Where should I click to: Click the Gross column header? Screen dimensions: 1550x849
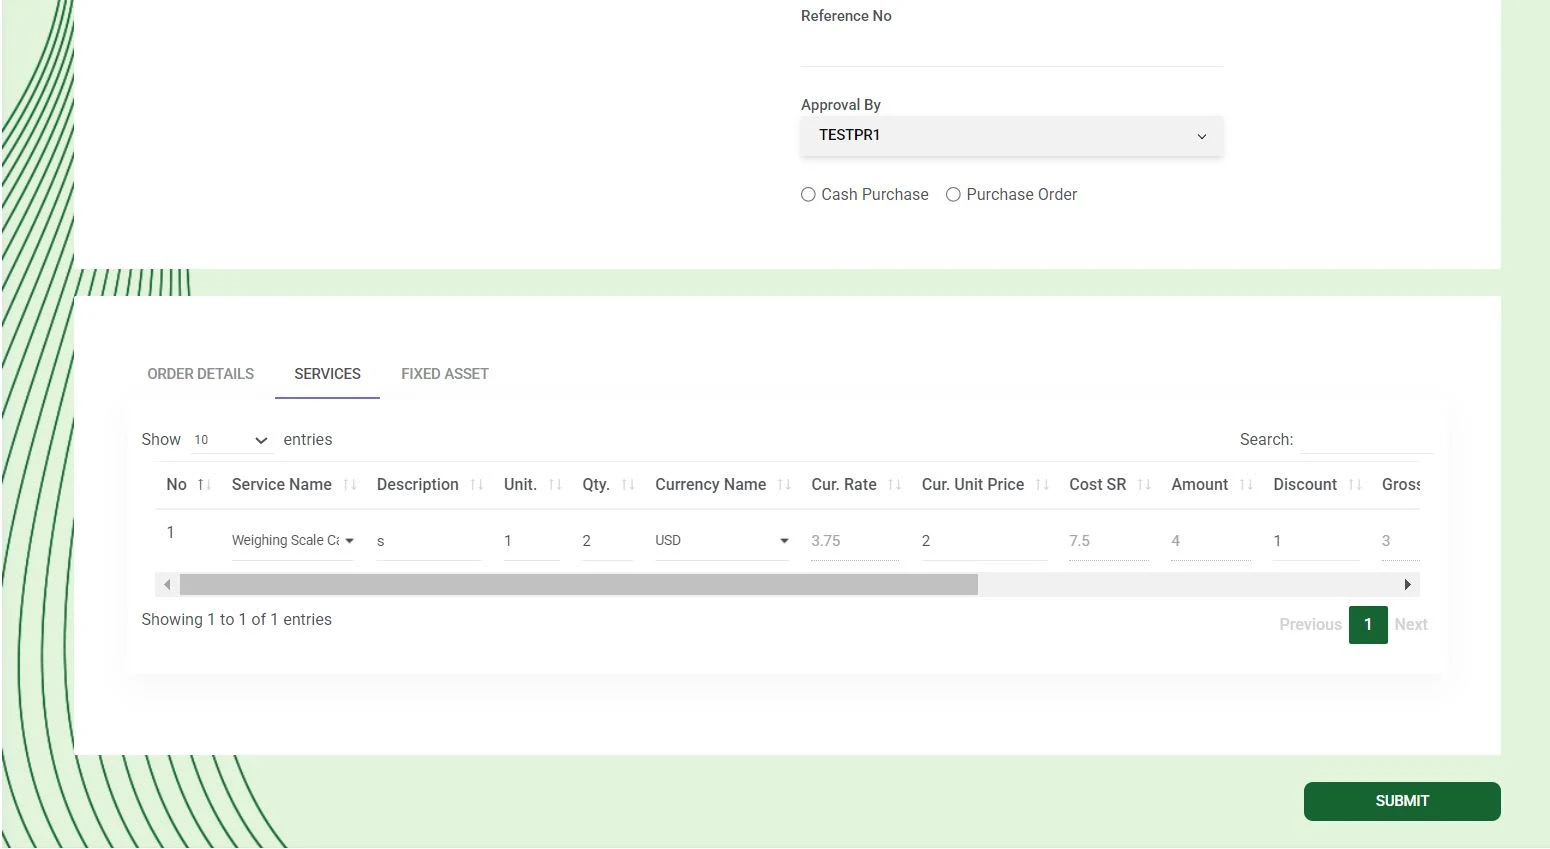tap(1401, 485)
